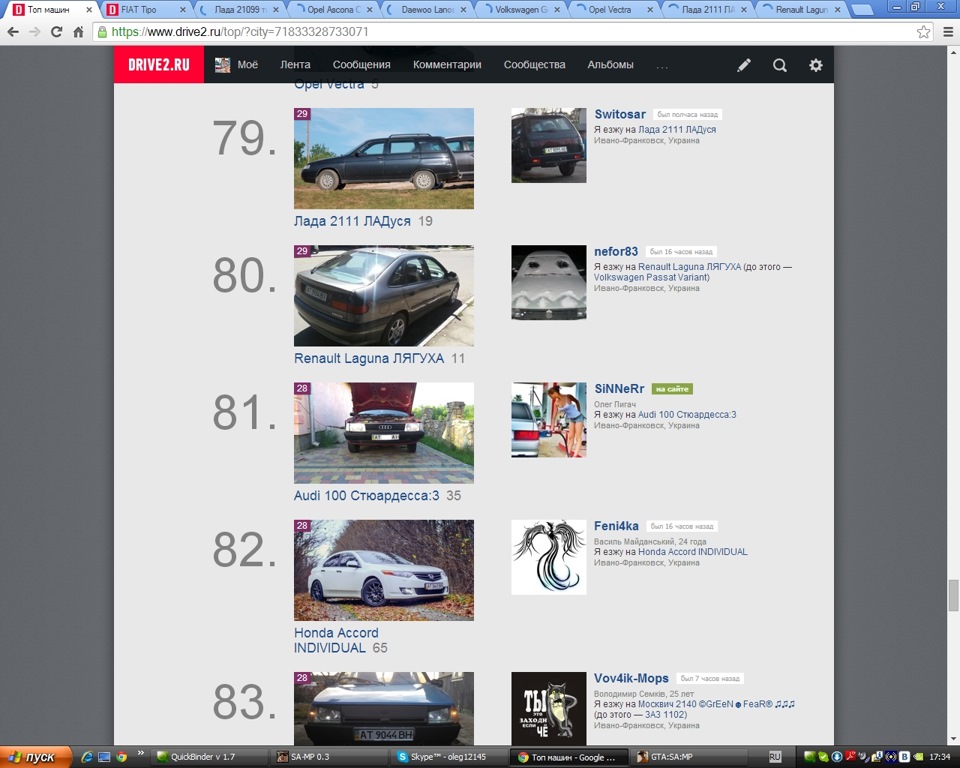The height and width of the screenshot is (768, 960).
Task: Expand quick launch chevron in taskbar
Action: tap(141, 753)
